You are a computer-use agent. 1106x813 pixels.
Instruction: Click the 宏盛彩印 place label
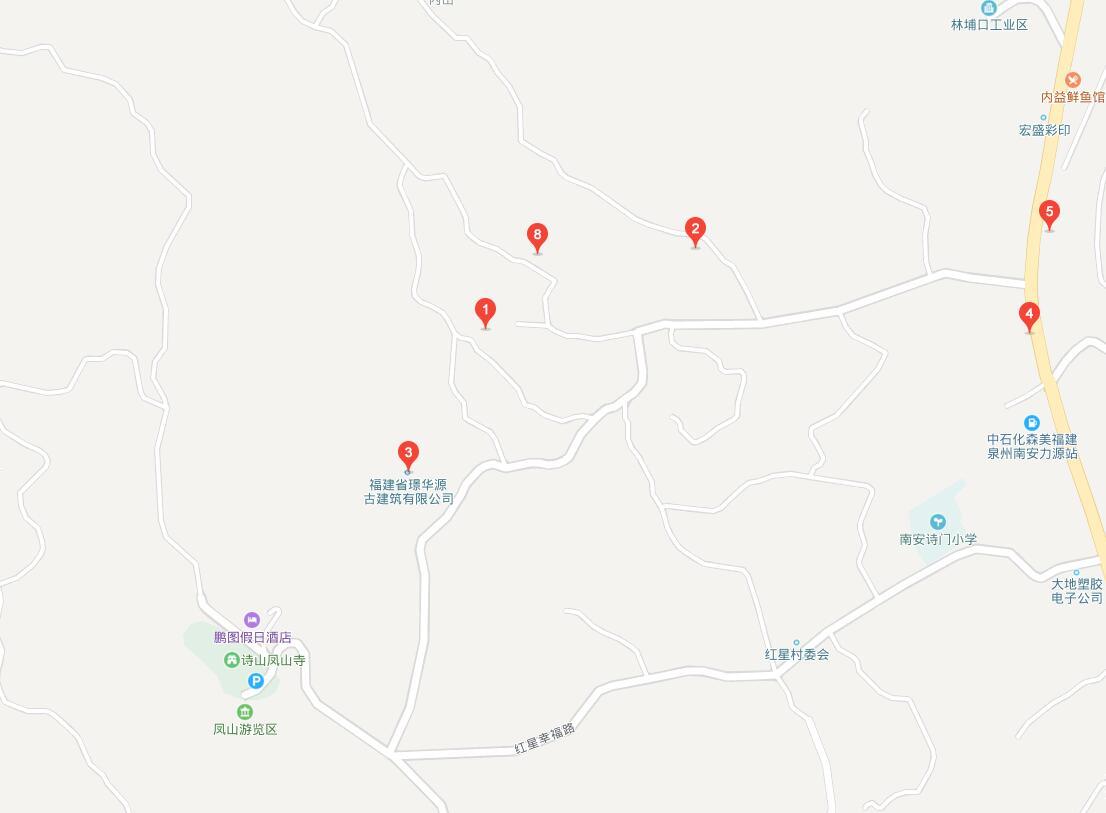[1045, 130]
